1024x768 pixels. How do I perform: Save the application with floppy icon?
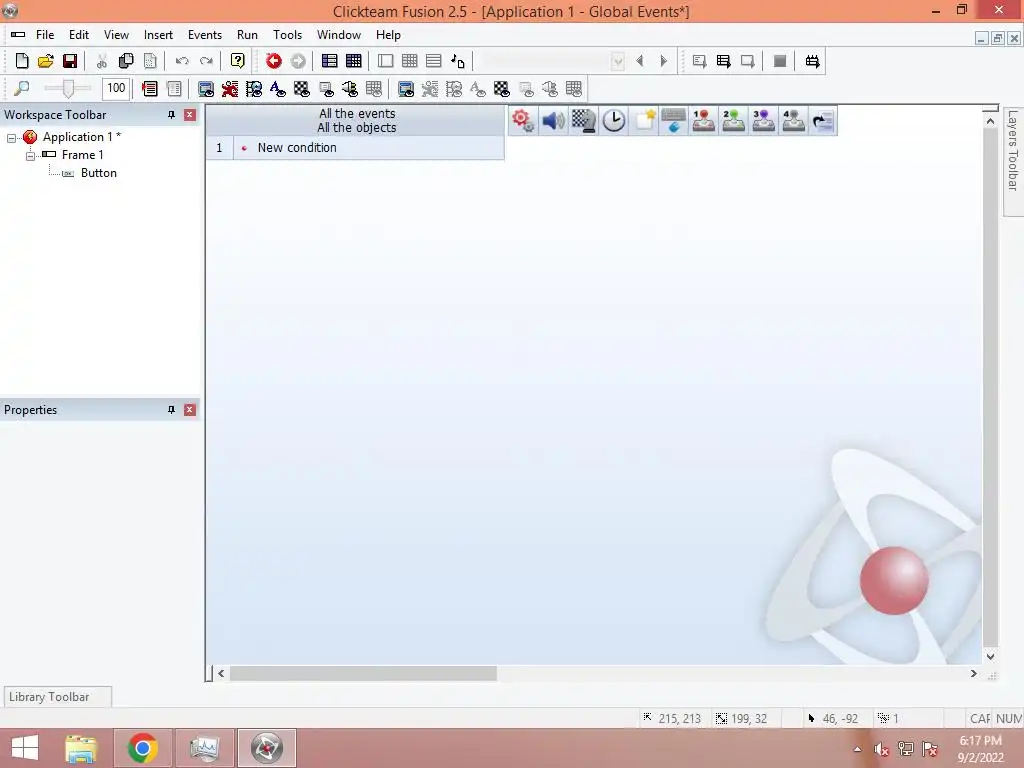tap(70, 61)
